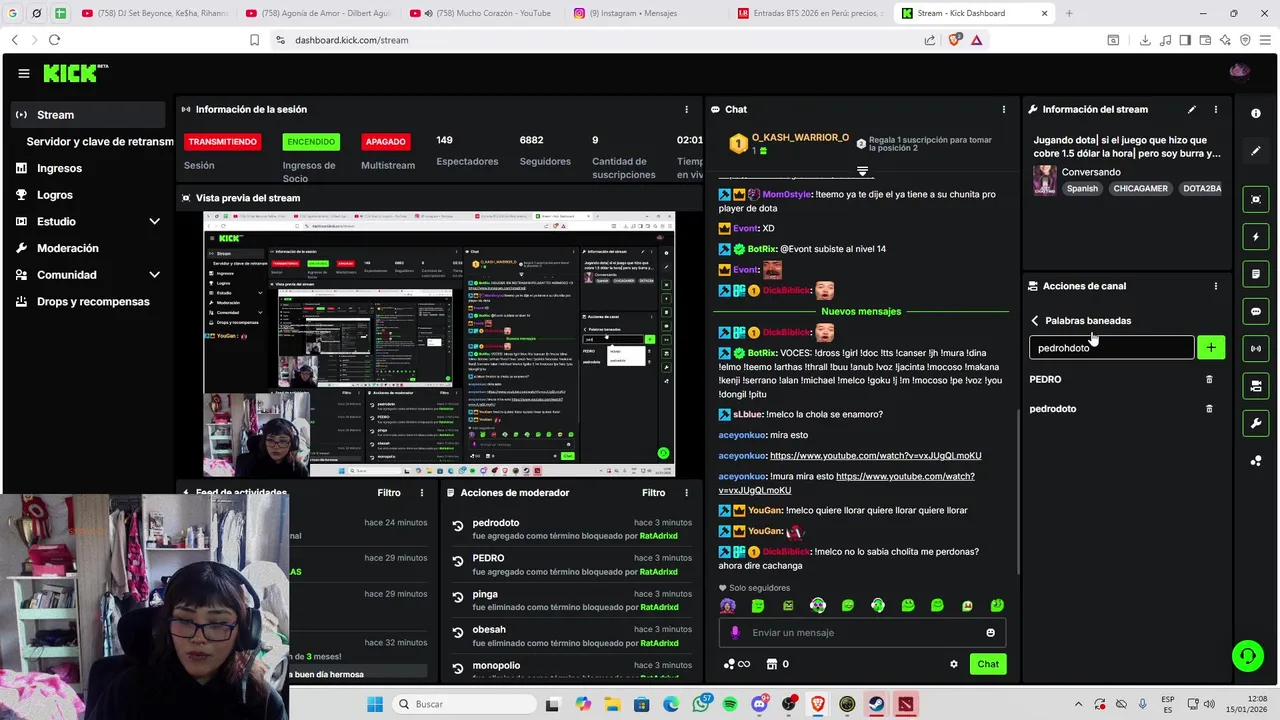This screenshot has width=1280, height=720.
Task: Jump to Nuevos mensajes in chat
Action: tap(861, 311)
